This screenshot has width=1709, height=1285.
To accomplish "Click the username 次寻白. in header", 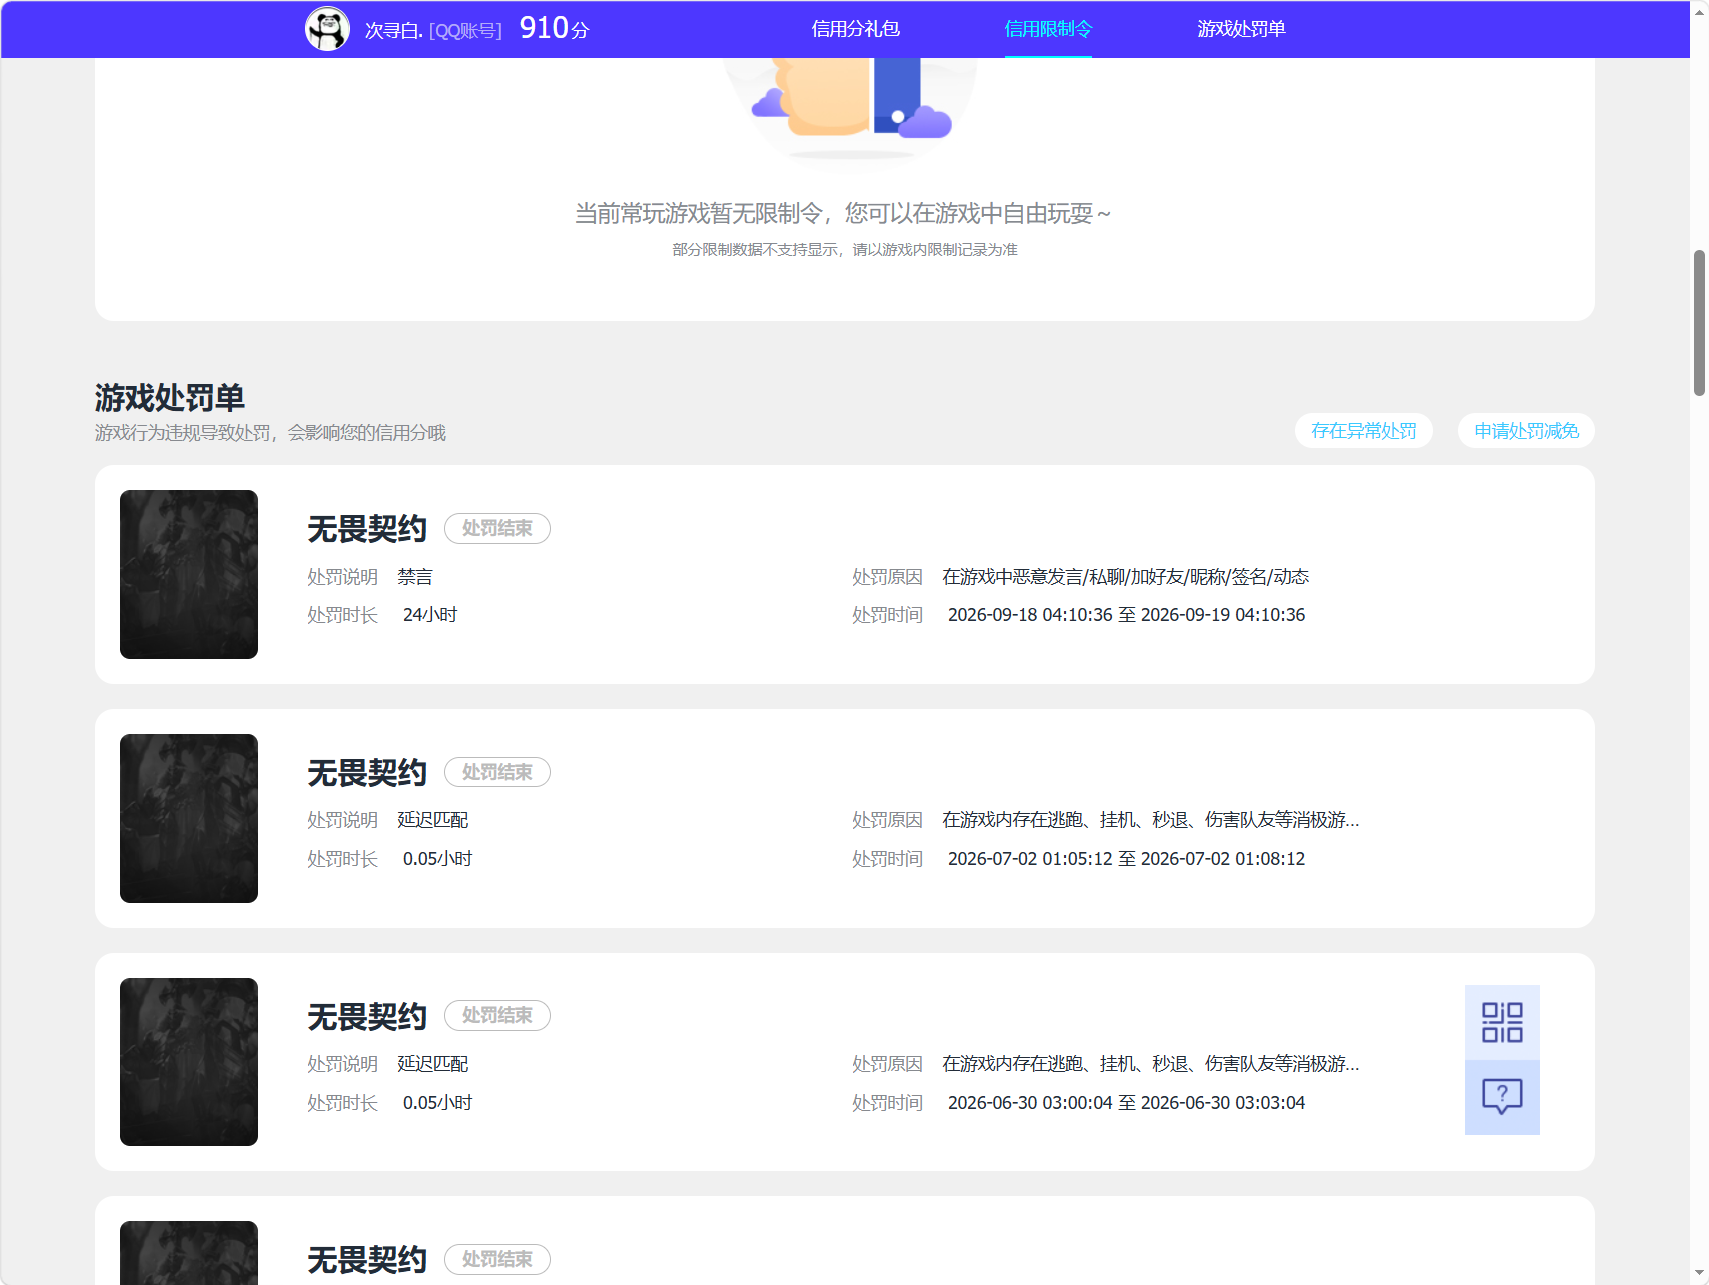I will click(394, 30).
